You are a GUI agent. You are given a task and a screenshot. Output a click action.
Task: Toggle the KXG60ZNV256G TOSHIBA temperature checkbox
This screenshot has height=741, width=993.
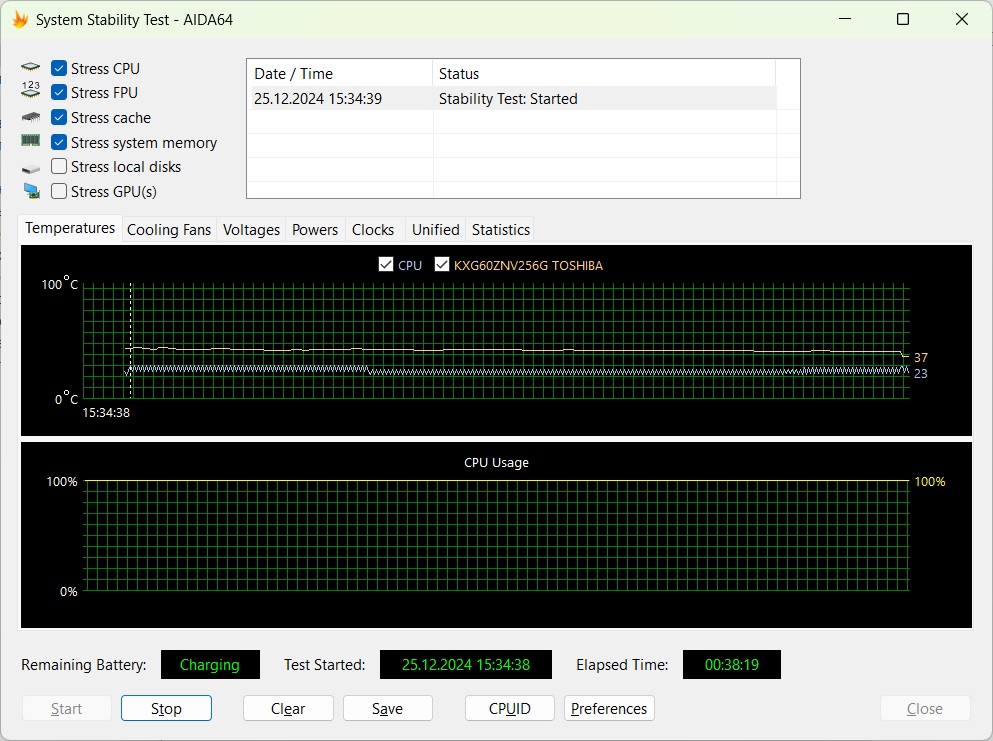tap(442, 265)
